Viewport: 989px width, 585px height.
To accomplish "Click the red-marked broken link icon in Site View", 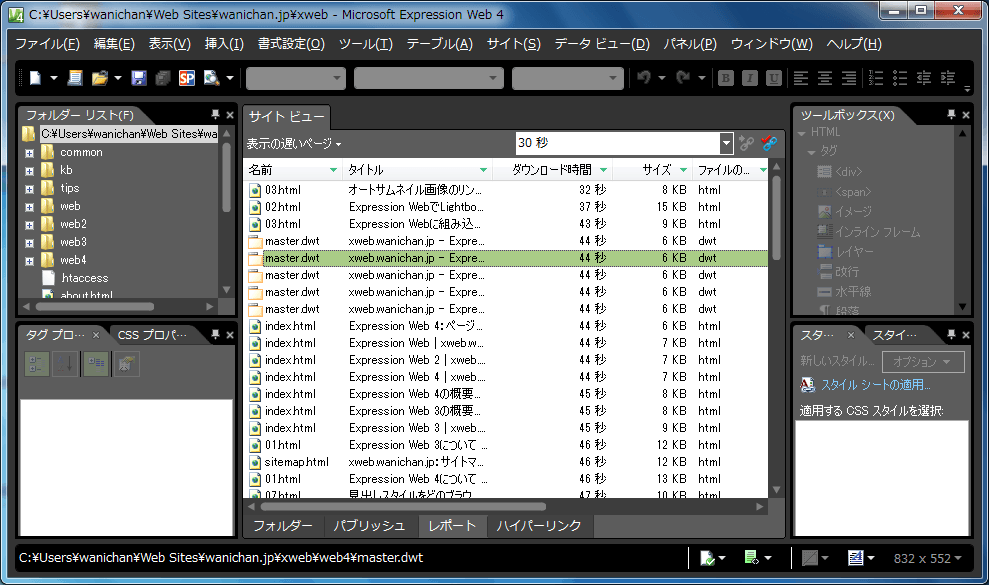I will click(769, 143).
